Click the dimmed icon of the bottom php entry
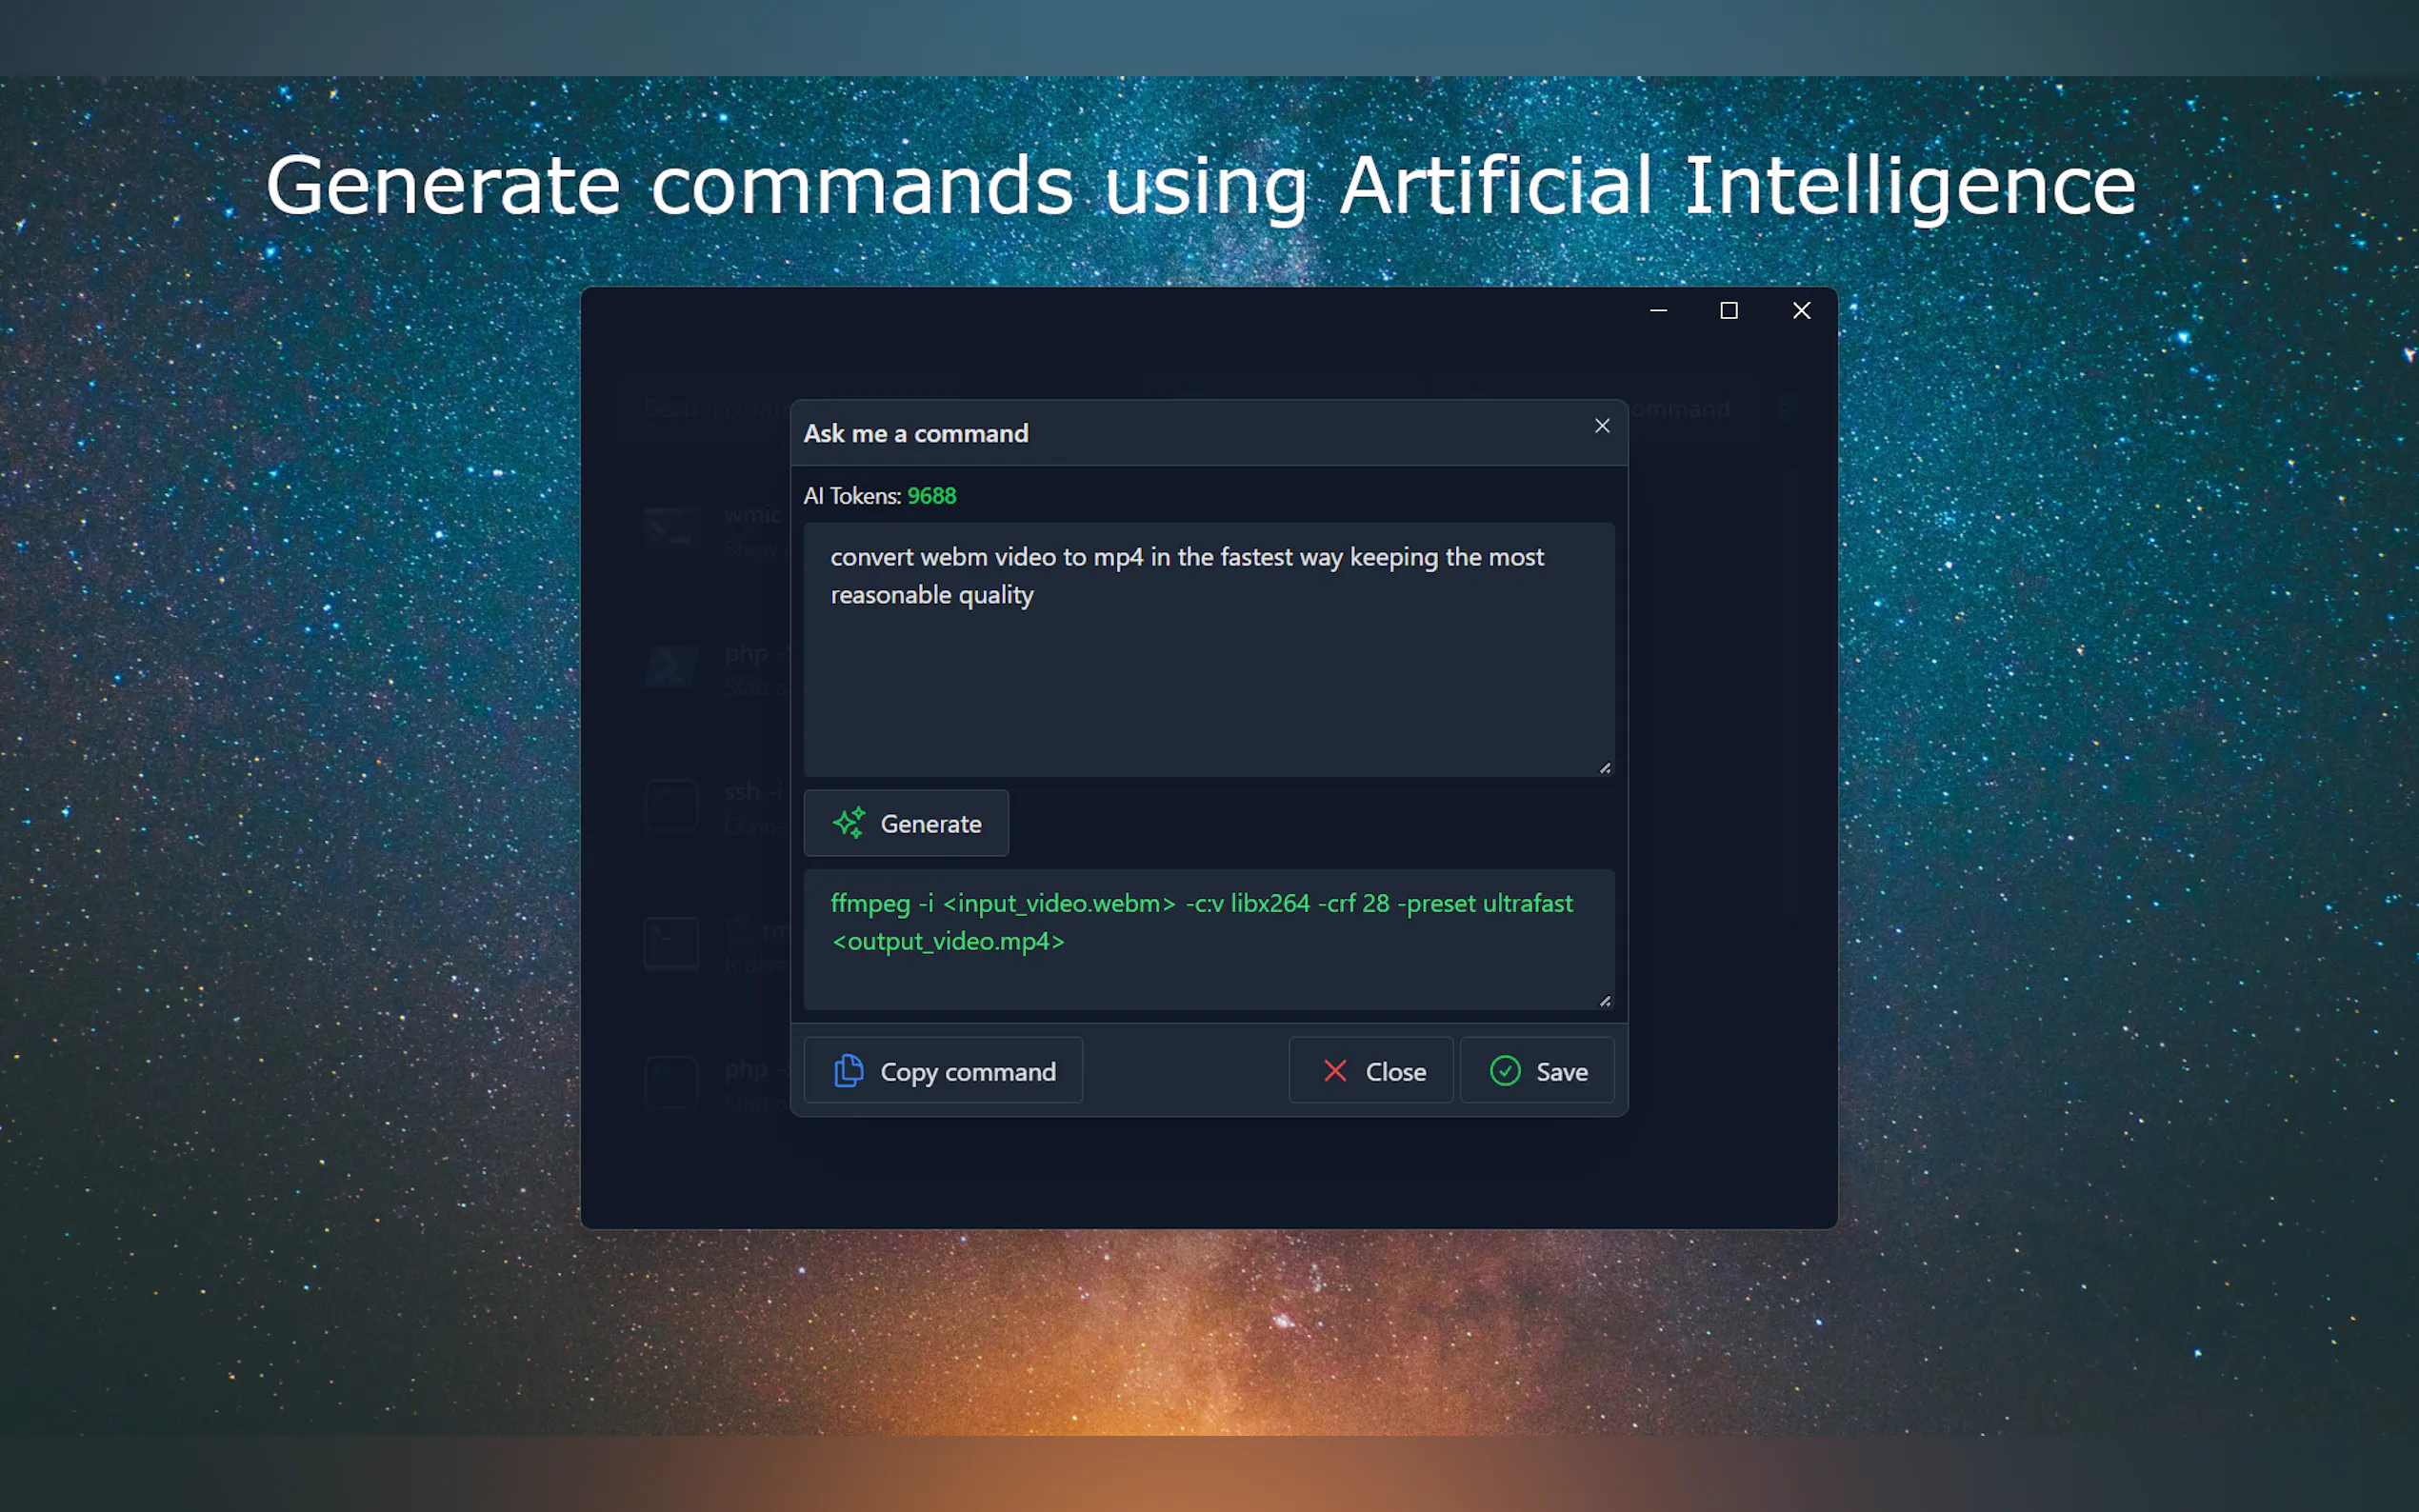This screenshot has width=2419, height=1512. pyautogui.click(x=670, y=1082)
